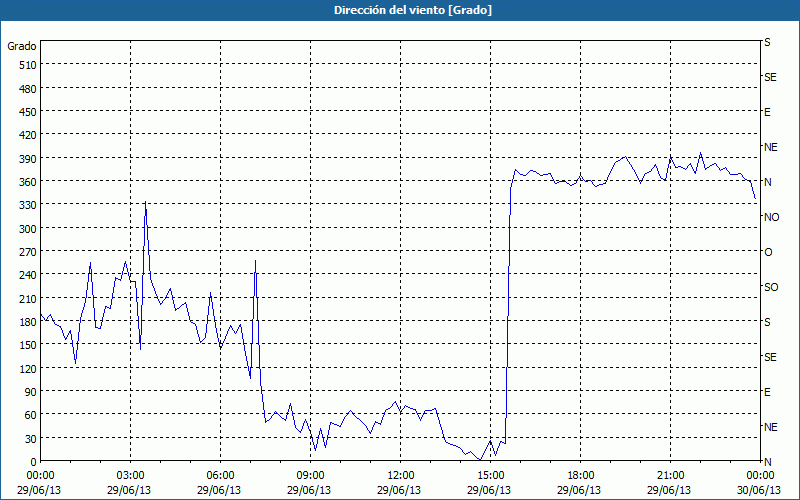Click the "N" compass label level with 0
800x500 pixels.
[767, 462]
